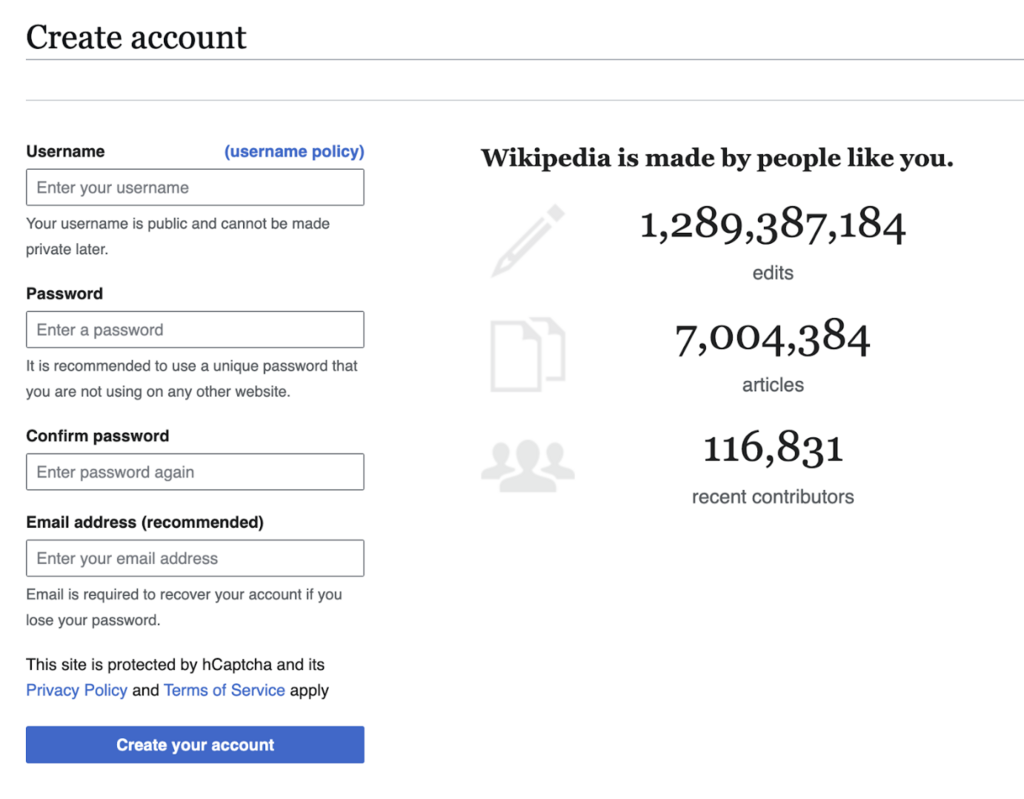Click the Confirm password label
This screenshot has width=1024, height=799.
(x=97, y=436)
